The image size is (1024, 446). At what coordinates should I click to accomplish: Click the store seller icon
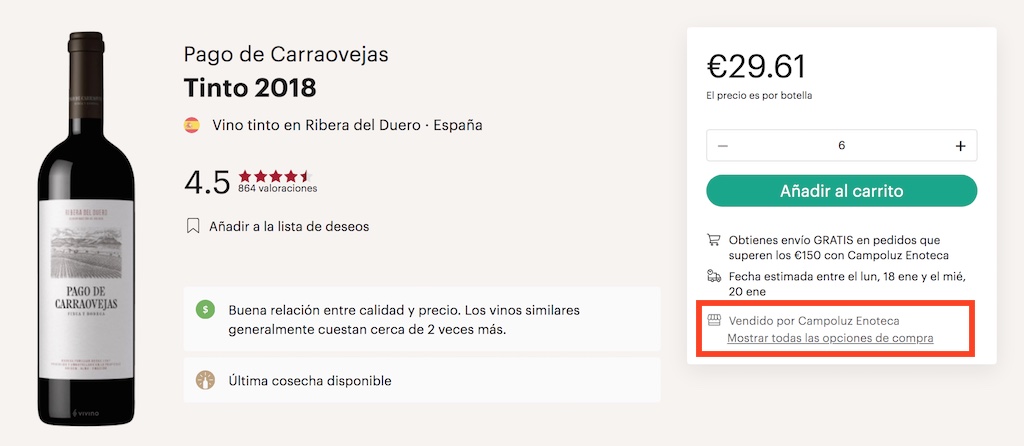[714, 321]
